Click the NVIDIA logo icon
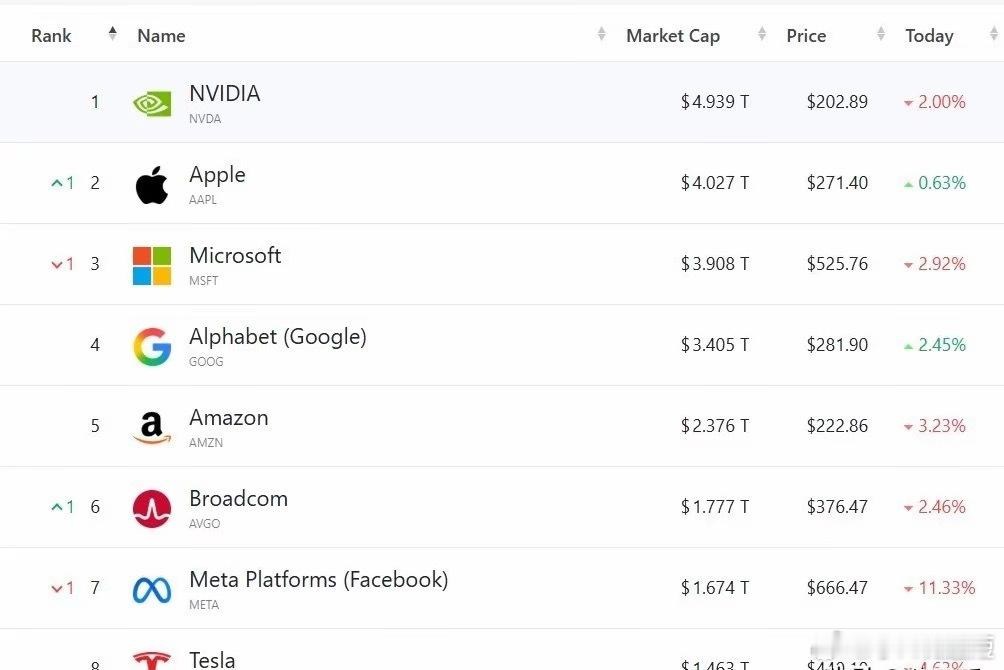 coord(152,103)
